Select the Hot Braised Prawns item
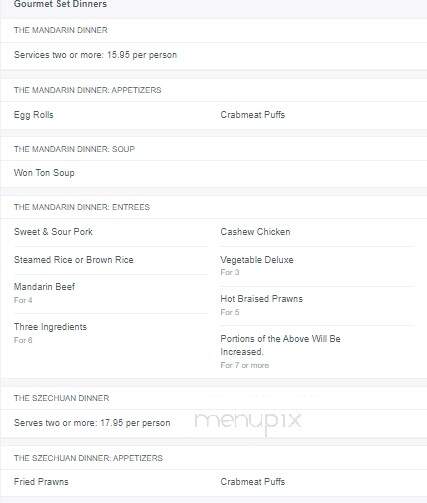This screenshot has width=427, height=503. pos(262,299)
